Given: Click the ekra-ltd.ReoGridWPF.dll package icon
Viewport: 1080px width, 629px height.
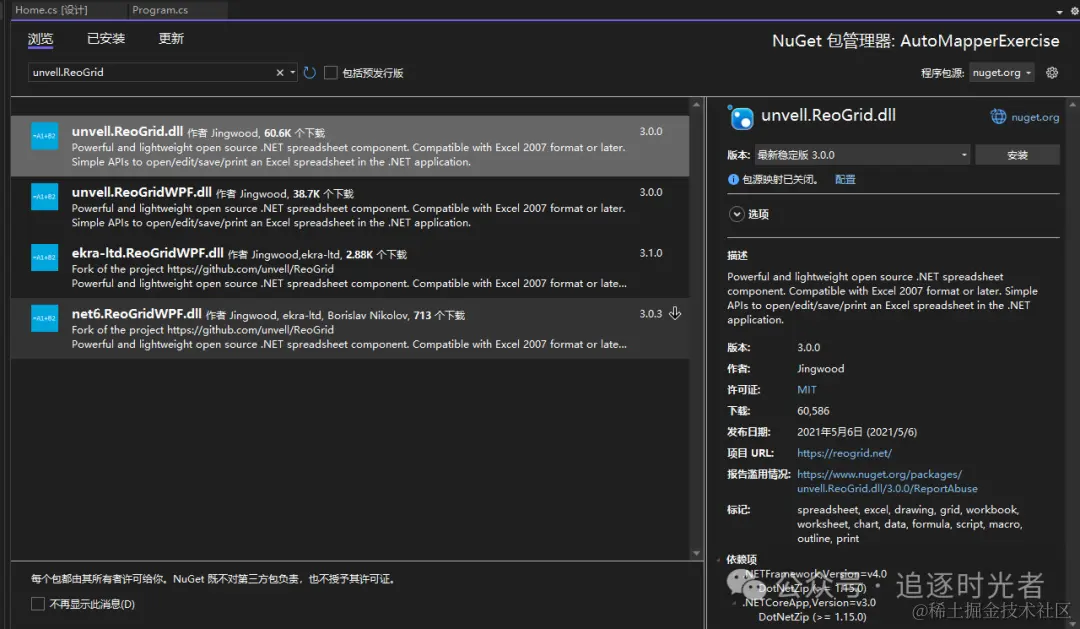Looking at the screenshot, I should 44,257.
